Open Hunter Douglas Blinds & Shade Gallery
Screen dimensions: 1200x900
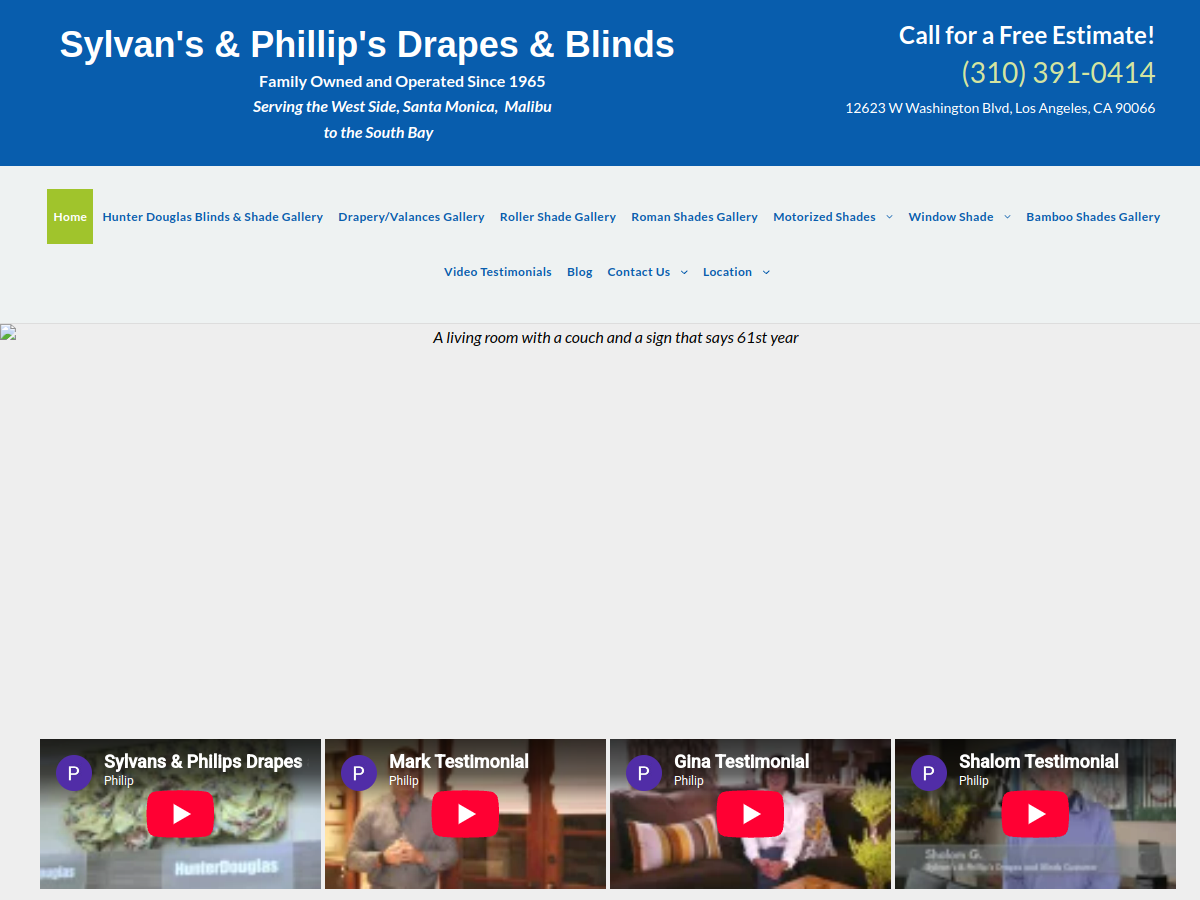[213, 217]
